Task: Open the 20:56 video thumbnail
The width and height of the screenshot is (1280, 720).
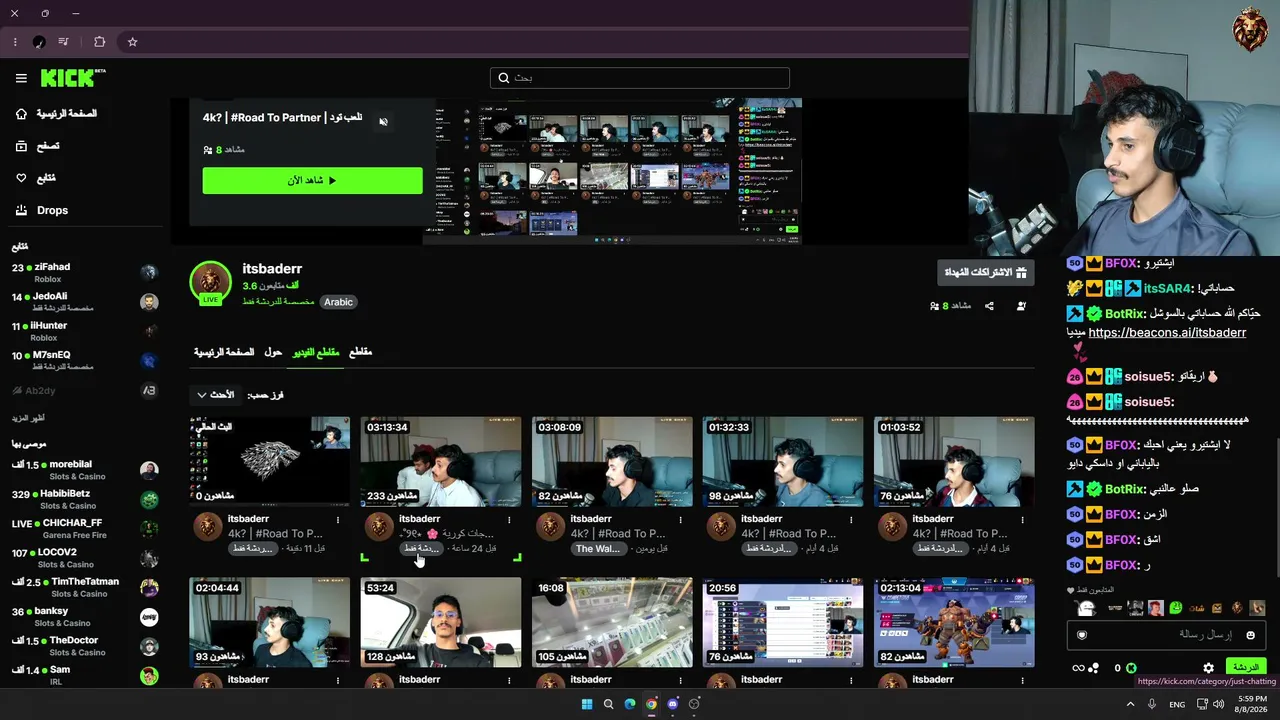Action: (x=783, y=622)
